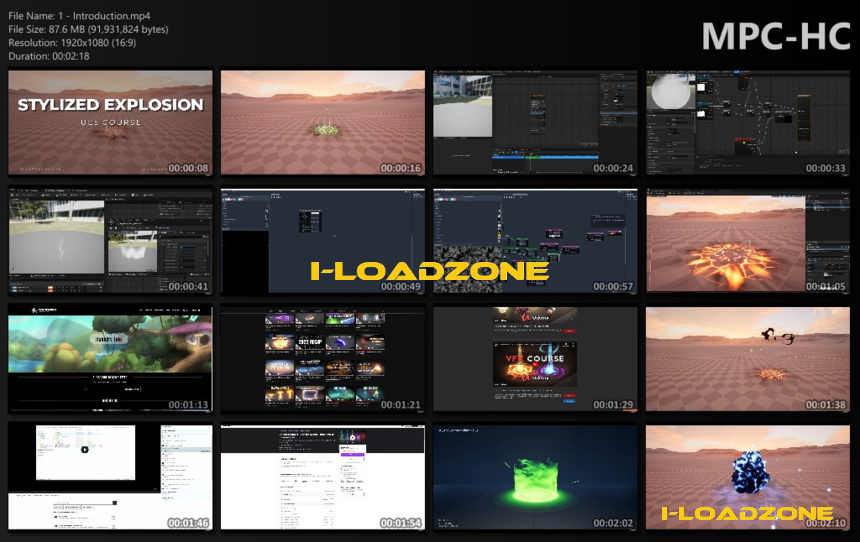This screenshot has width=860, height=542.
Task: Open the cartoon landscape thumbnail at 00:01:13
Action: coord(110,359)
